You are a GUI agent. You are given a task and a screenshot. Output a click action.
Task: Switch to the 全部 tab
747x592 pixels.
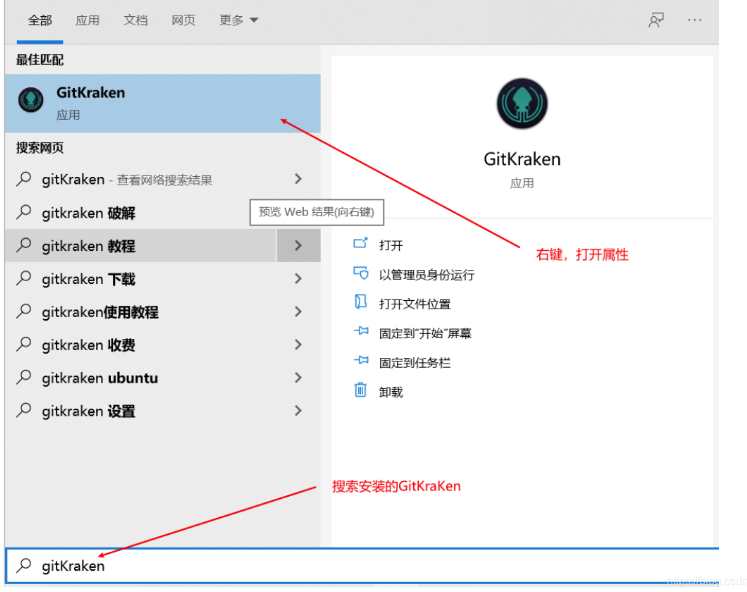(x=40, y=20)
